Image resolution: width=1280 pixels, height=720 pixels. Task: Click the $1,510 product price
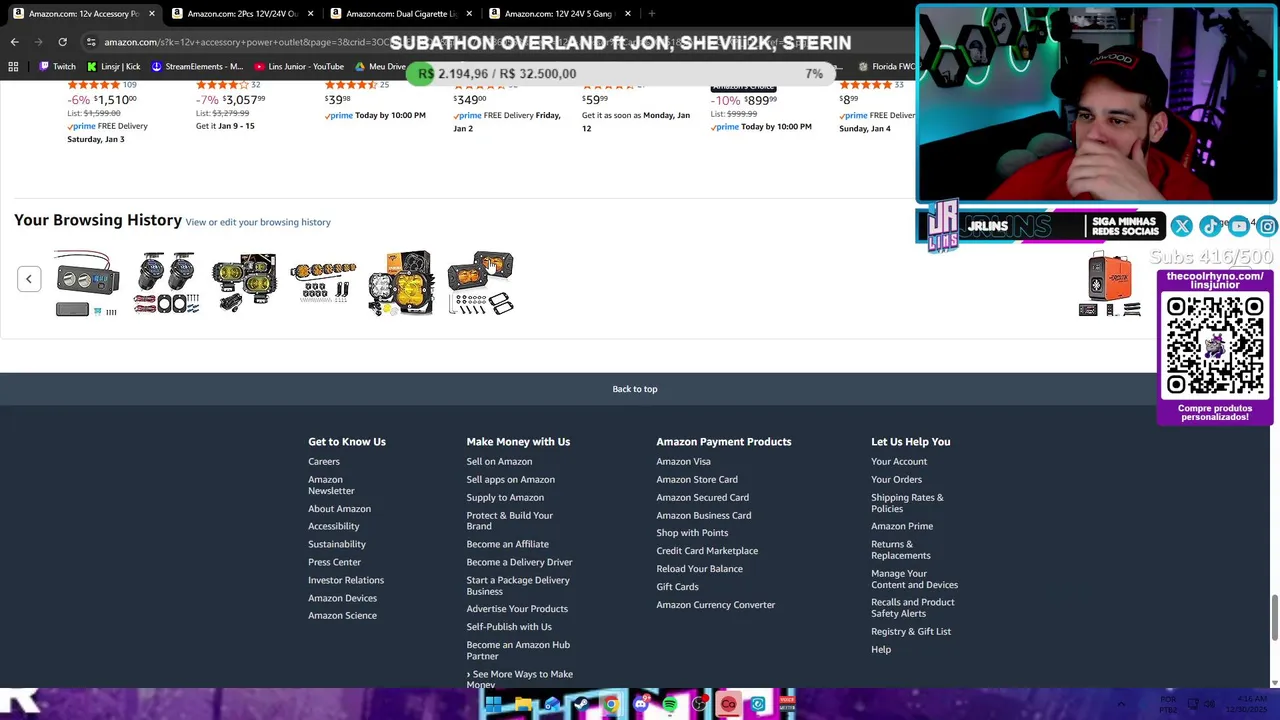pyautogui.click(x=115, y=100)
